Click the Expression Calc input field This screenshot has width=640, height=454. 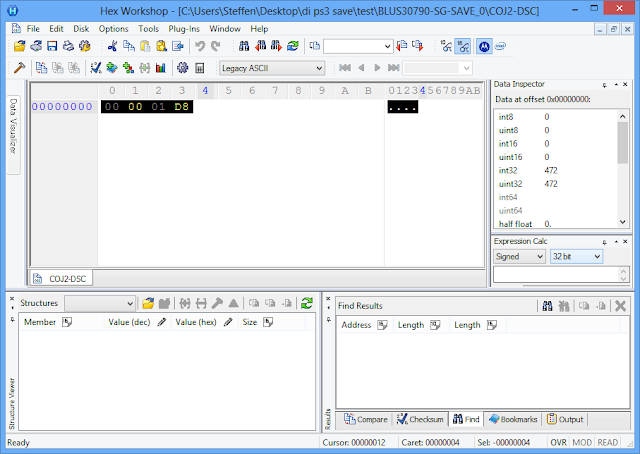click(x=555, y=274)
